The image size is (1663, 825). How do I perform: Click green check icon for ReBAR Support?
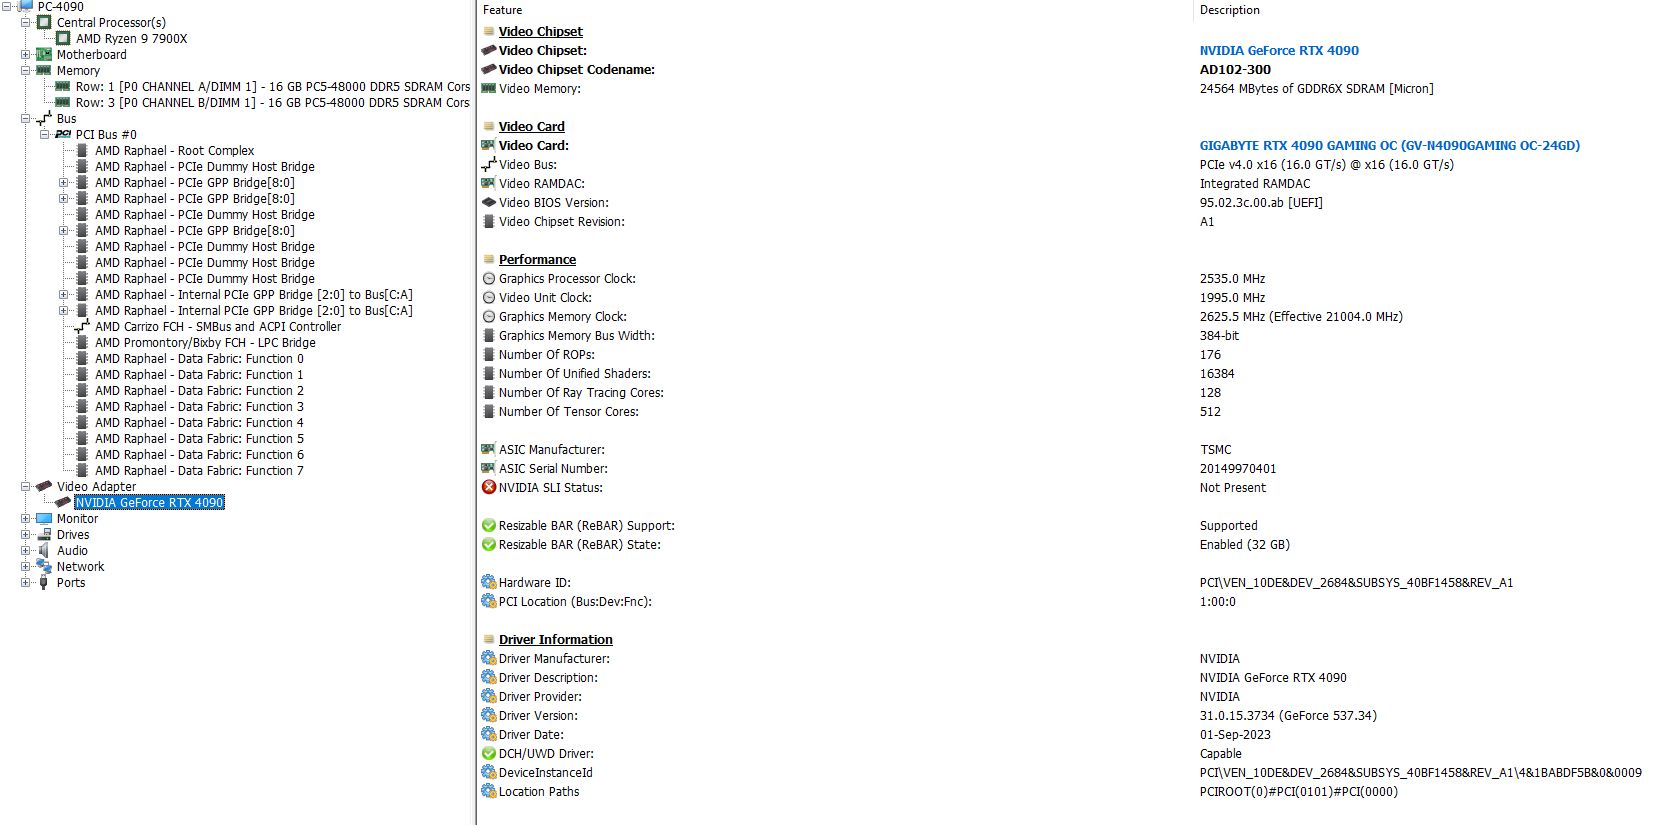[489, 525]
